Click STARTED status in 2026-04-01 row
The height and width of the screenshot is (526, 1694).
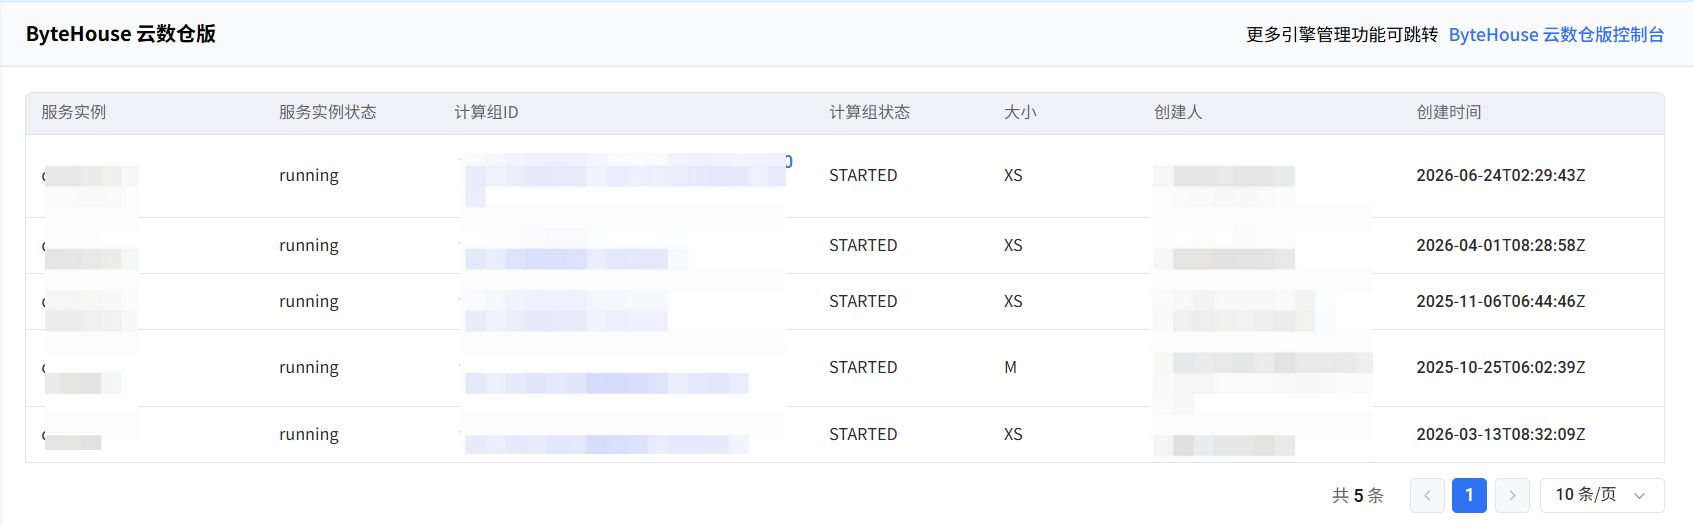click(863, 245)
